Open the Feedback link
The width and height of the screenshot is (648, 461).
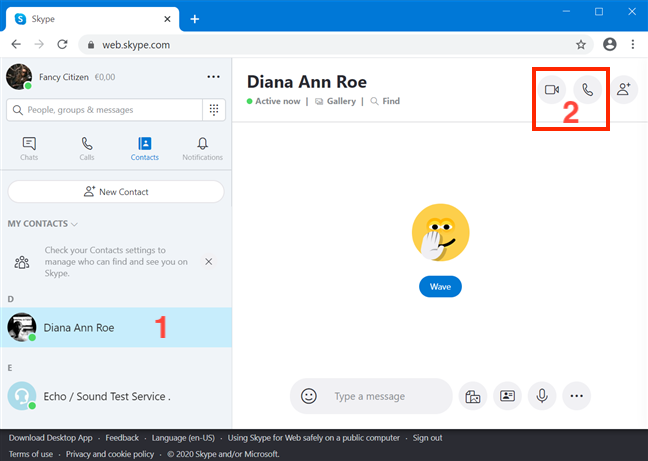tap(122, 438)
